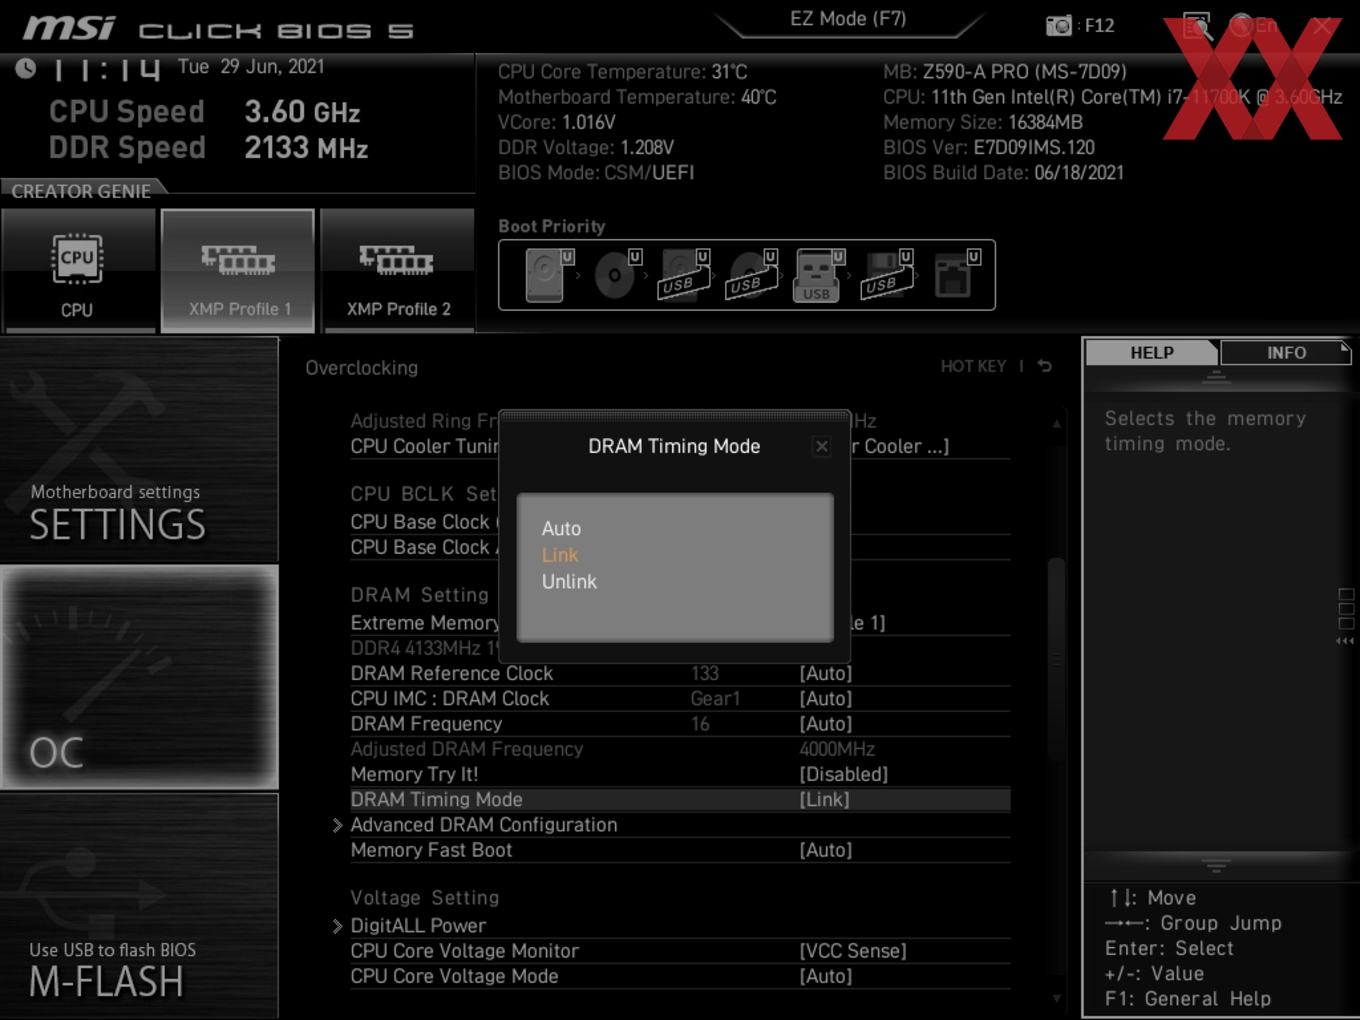
Task: Open the search magnifier icon in top bar
Action: [x=1197, y=25]
